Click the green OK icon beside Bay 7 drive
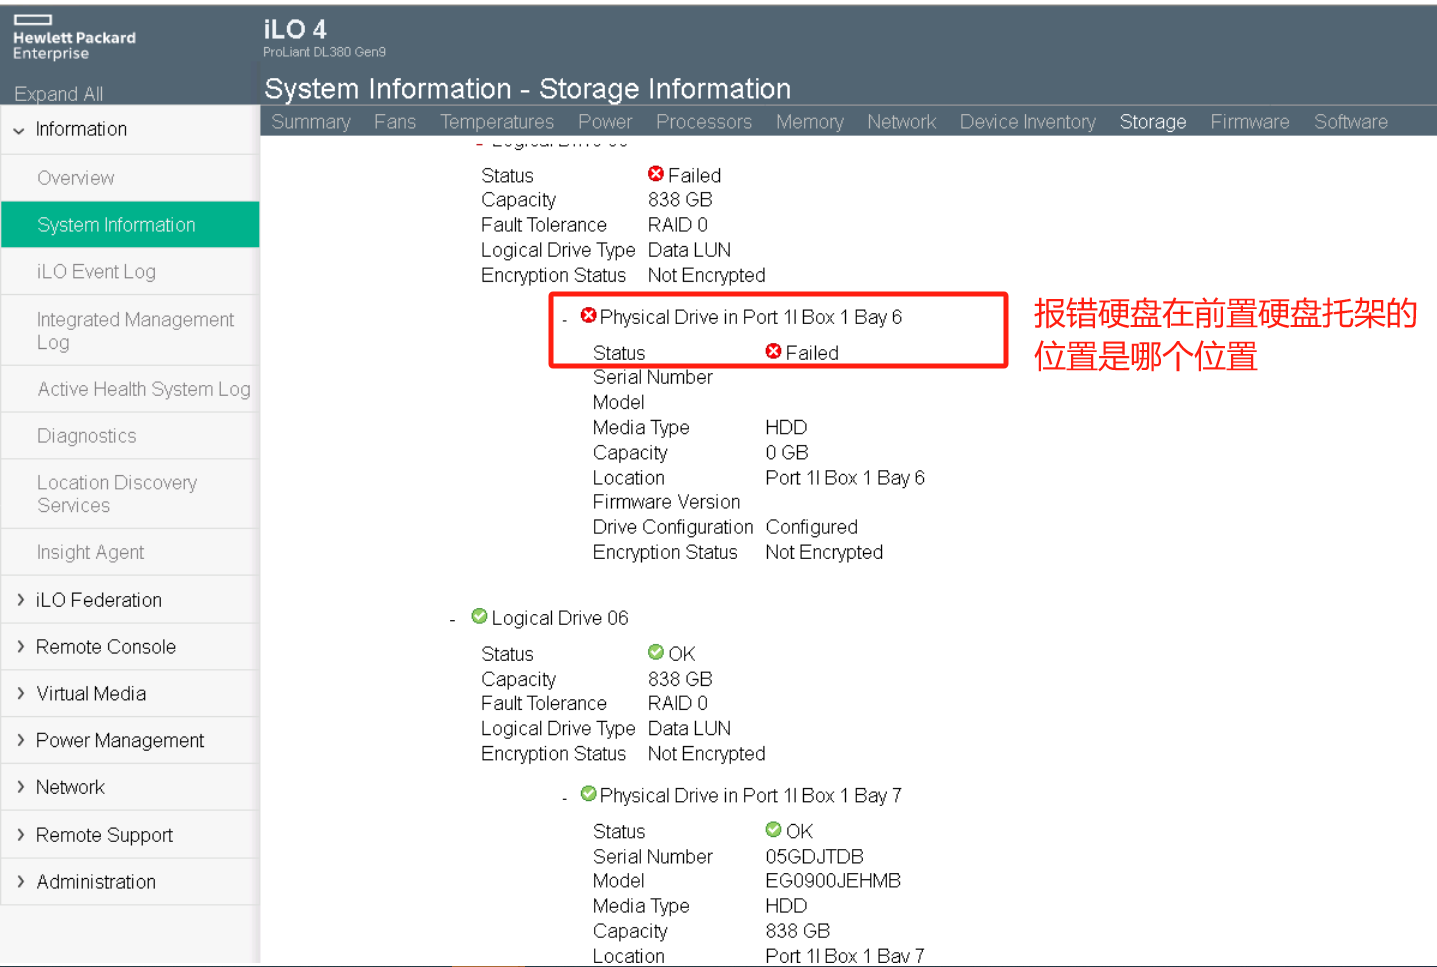 [589, 794]
